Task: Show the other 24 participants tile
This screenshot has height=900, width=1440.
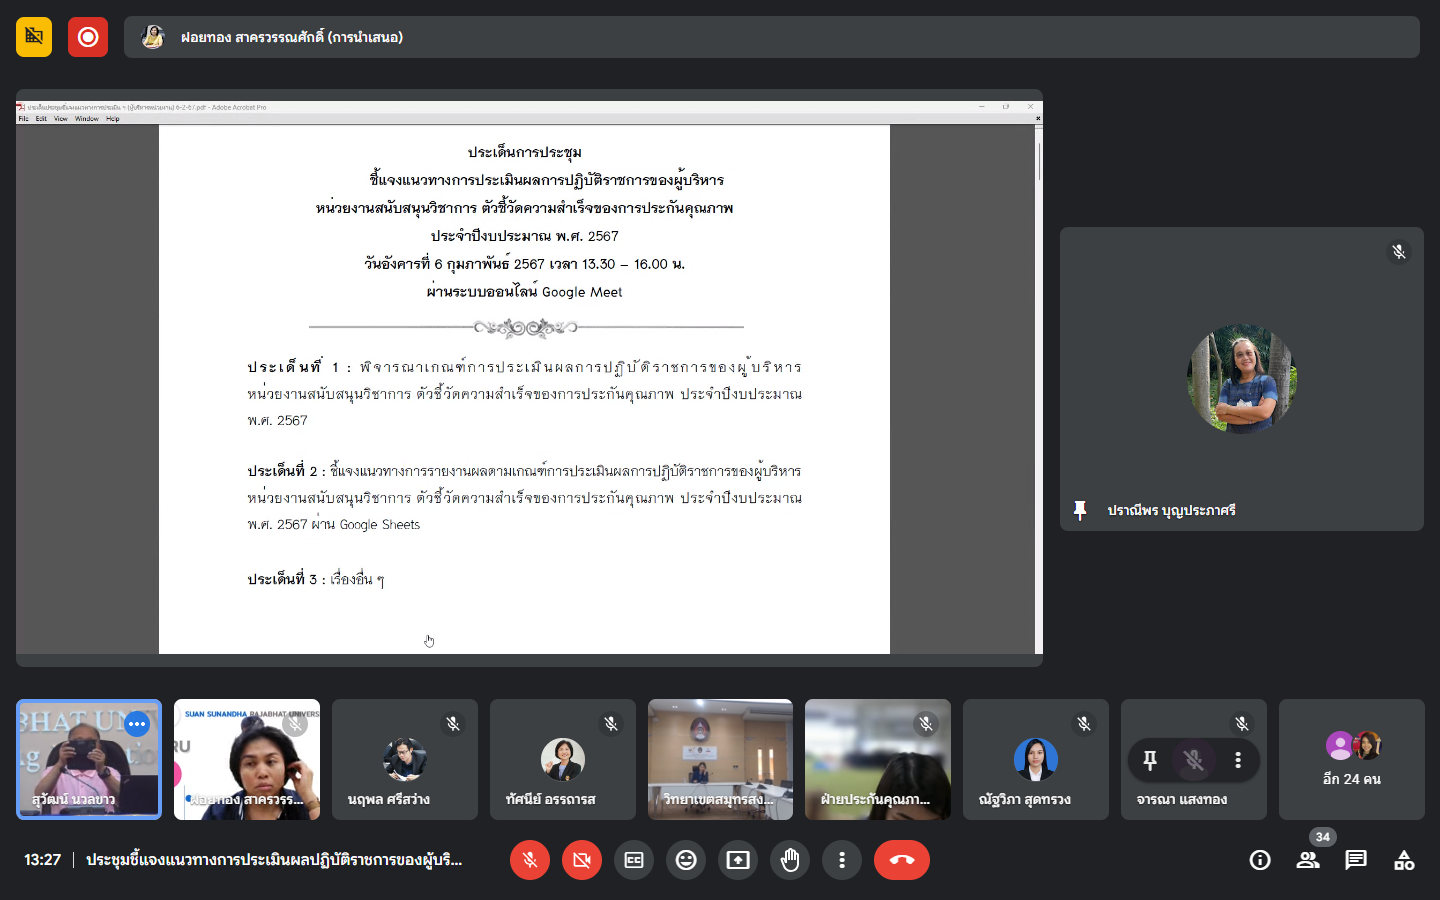Action: (x=1351, y=759)
